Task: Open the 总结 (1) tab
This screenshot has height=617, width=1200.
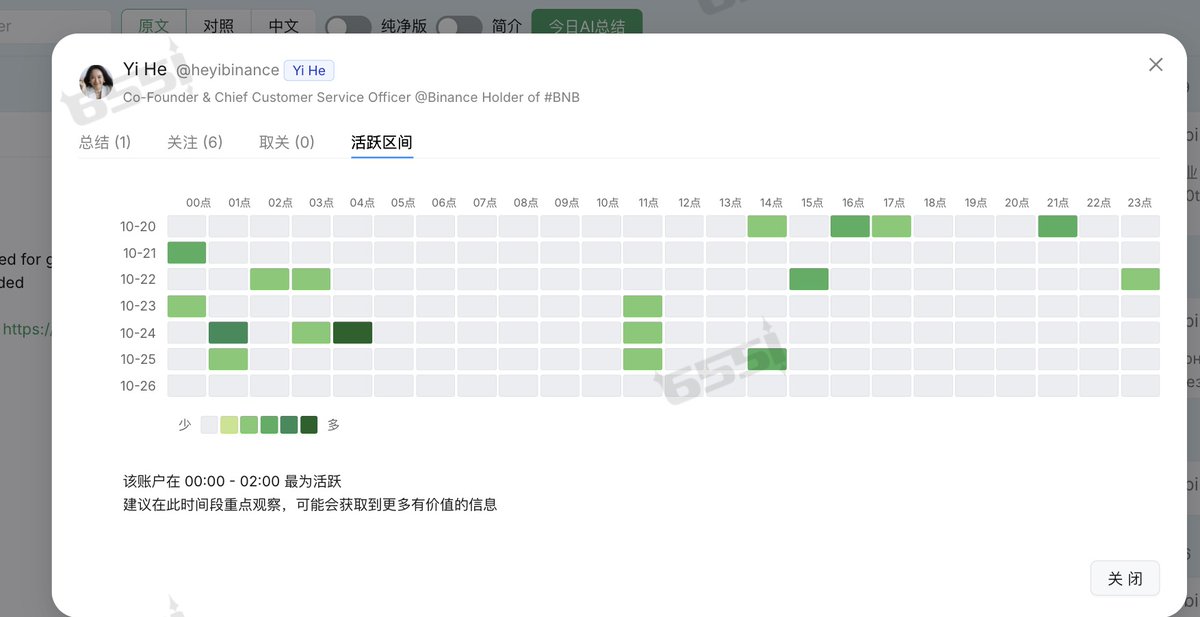Action: coord(105,142)
